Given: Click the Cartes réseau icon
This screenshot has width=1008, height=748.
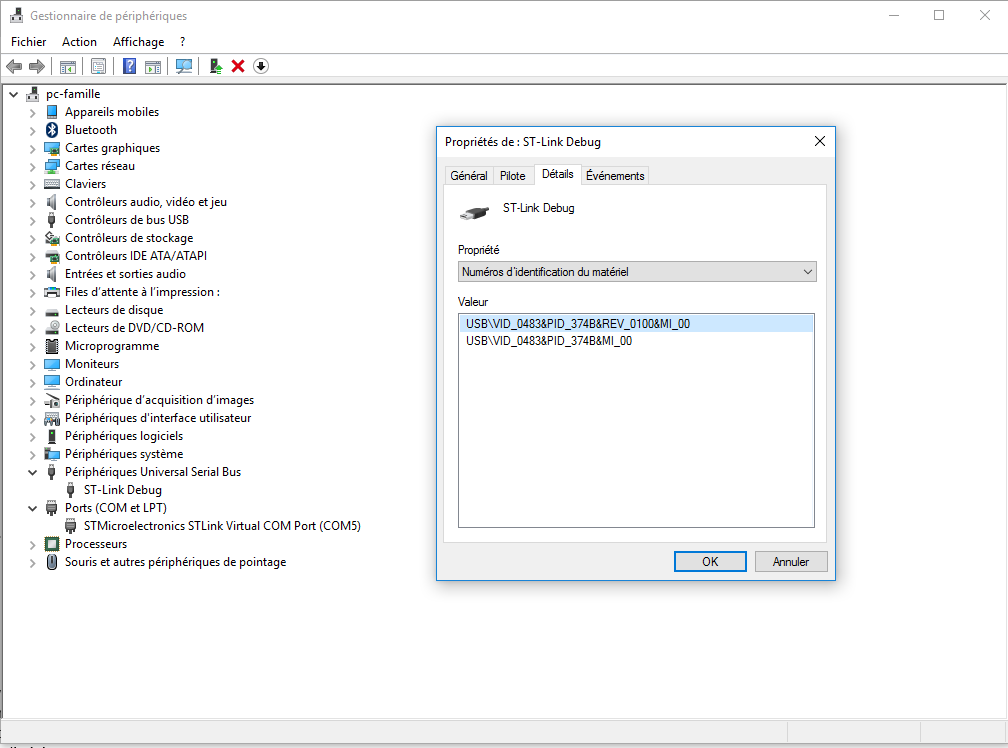Looking at the screenshot, I should 52,166.
